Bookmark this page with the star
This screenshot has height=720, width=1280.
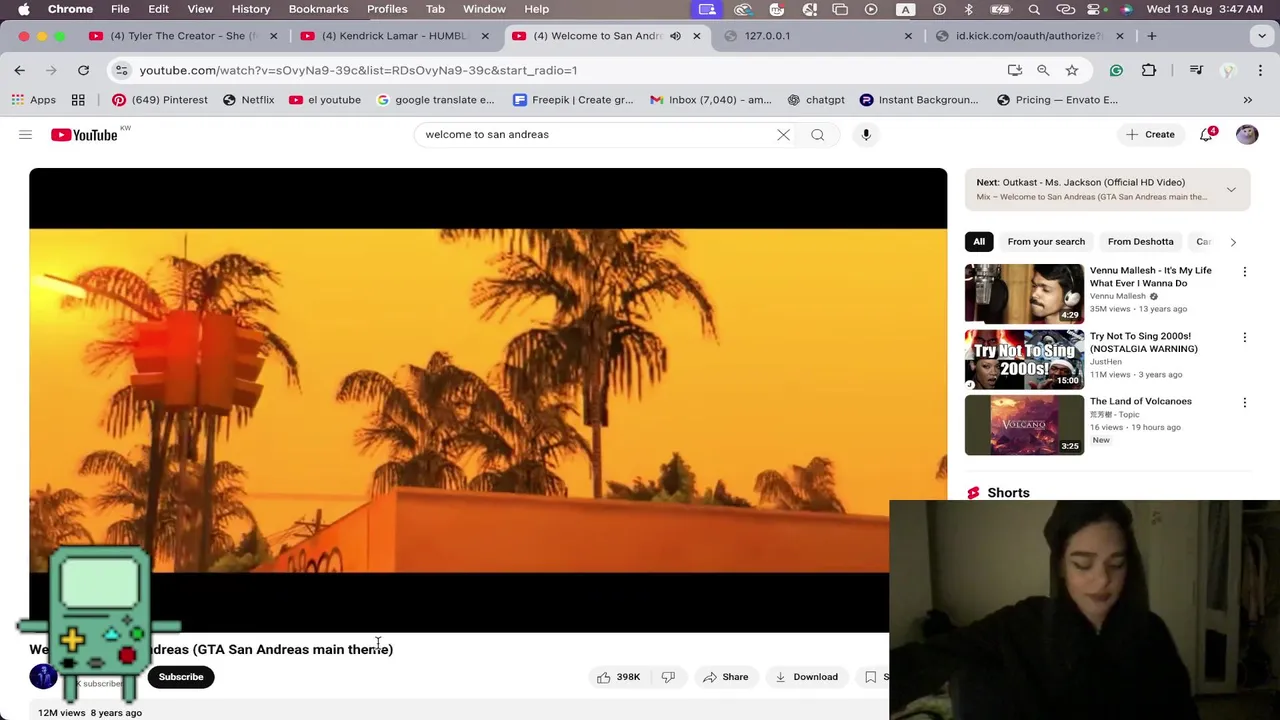click(x=1071, y=70)
